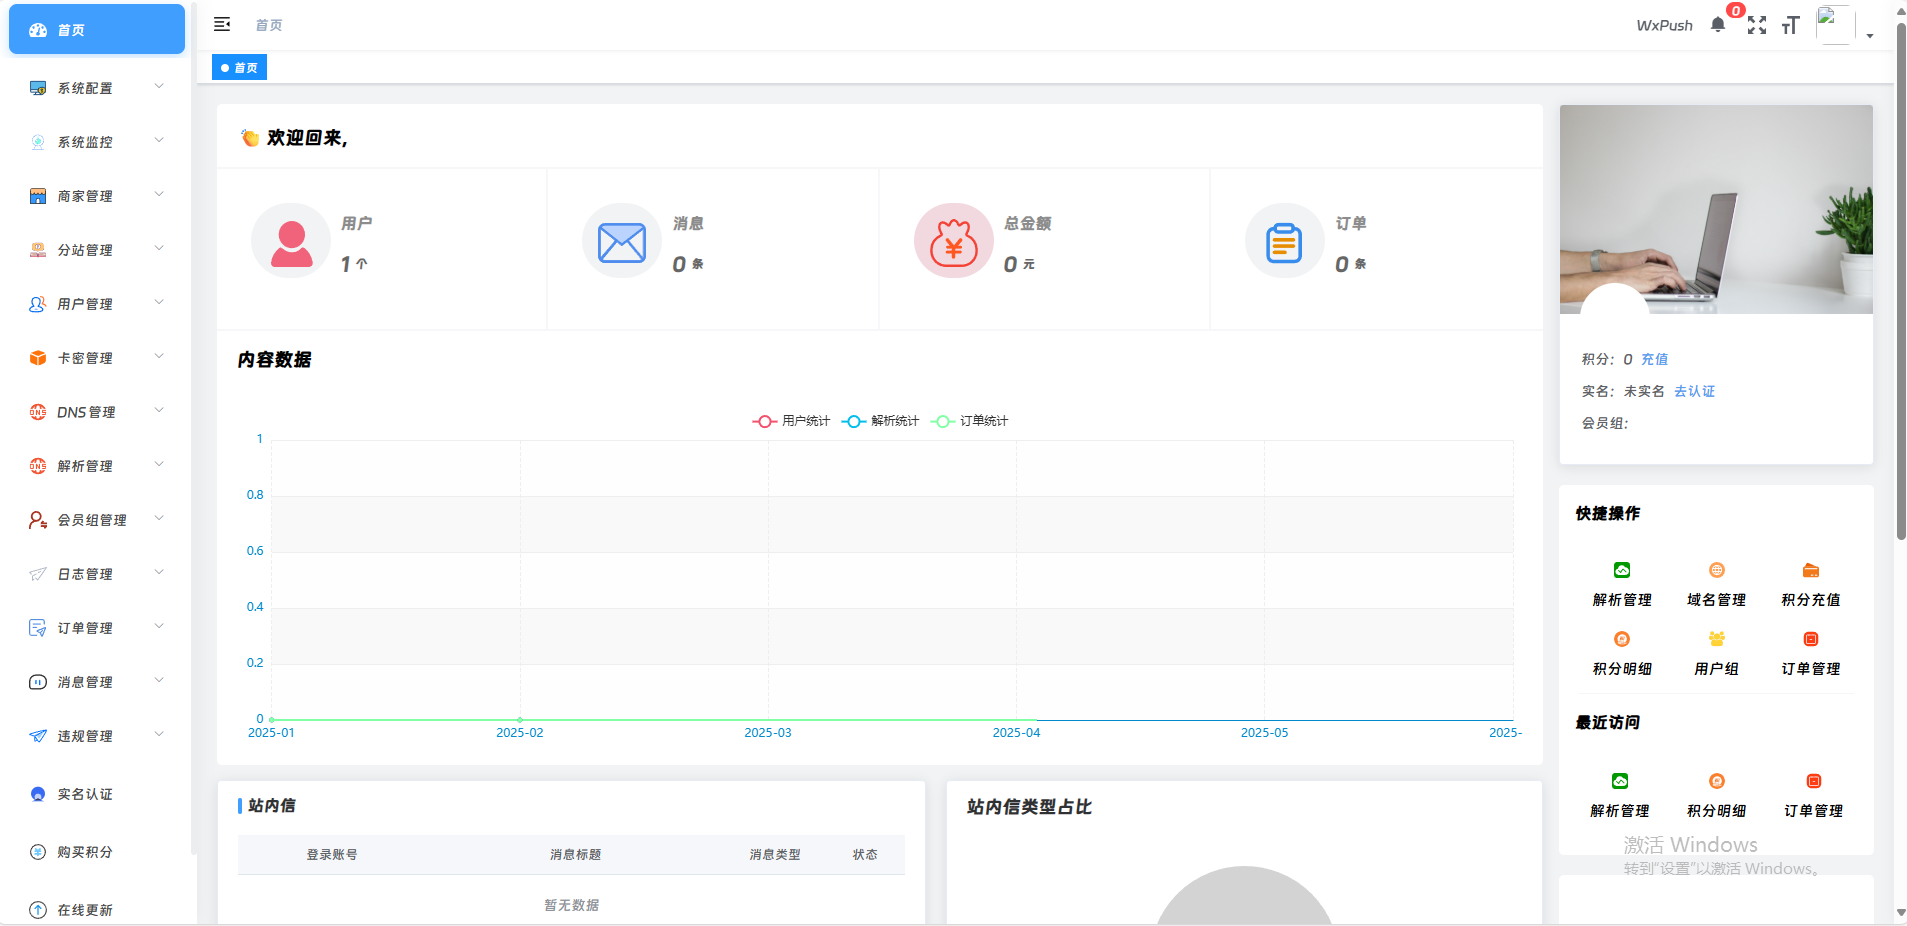Expand the 解析管理 sidebar chevron
1907x926 pixels.
[x=159, y=465]
